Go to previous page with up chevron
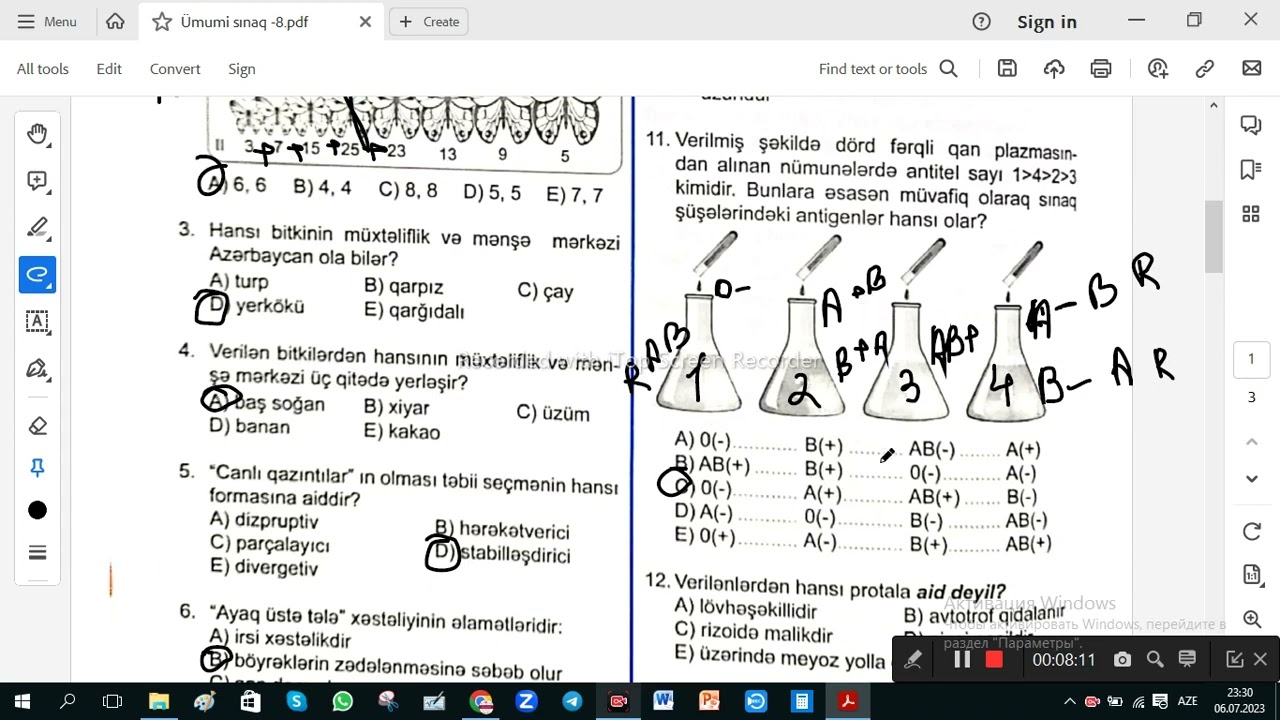This screenshot has height=720, width=1280. point(1251,441)
